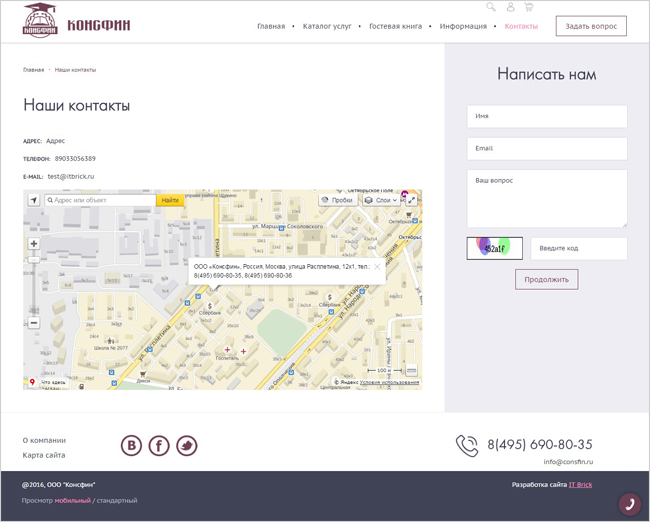The height and width of the screenshot is (522, 650).
Task: Click the info@consfin.ru email link
Action: pyautogui.click(x=568, y=462)
